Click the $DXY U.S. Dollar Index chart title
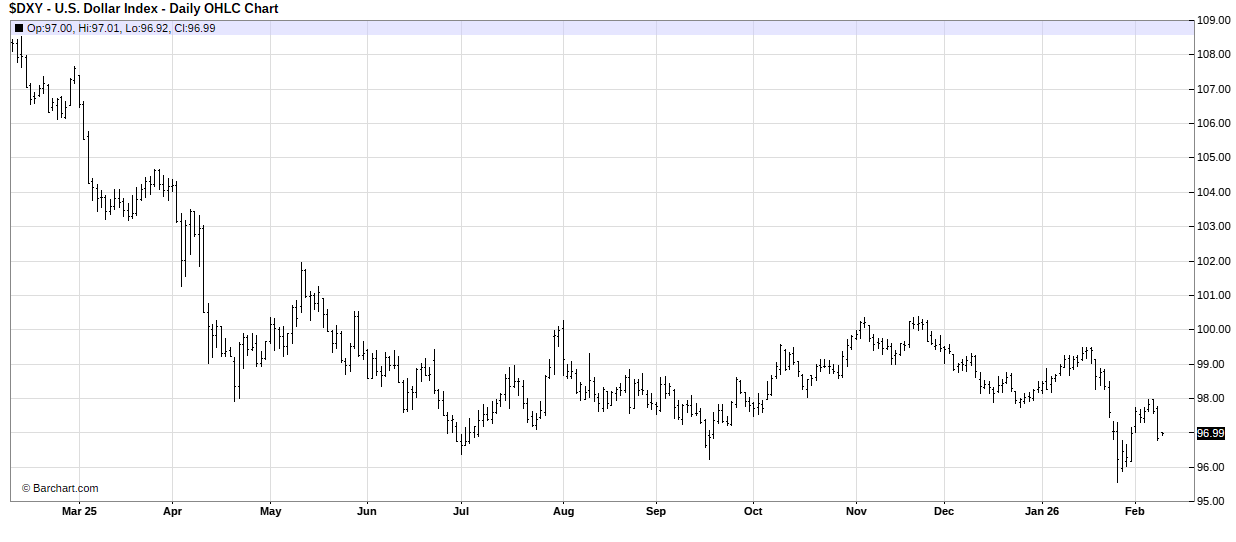The image size is (1236, 542). tap(144, 9)
